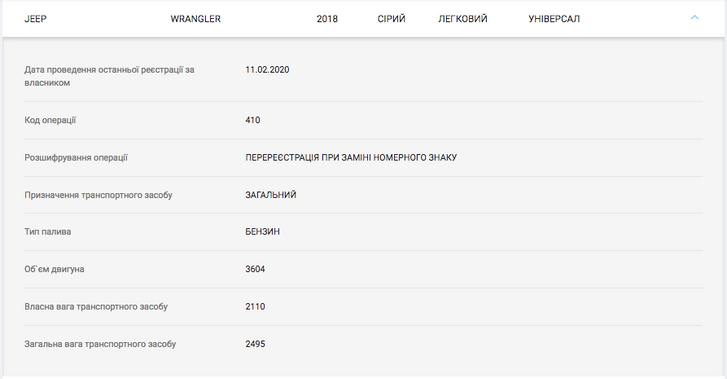The height and width of the screenshot is (379, 727).
Task: Click the Призначення транспортного засобу label
Action: (98, 195)
